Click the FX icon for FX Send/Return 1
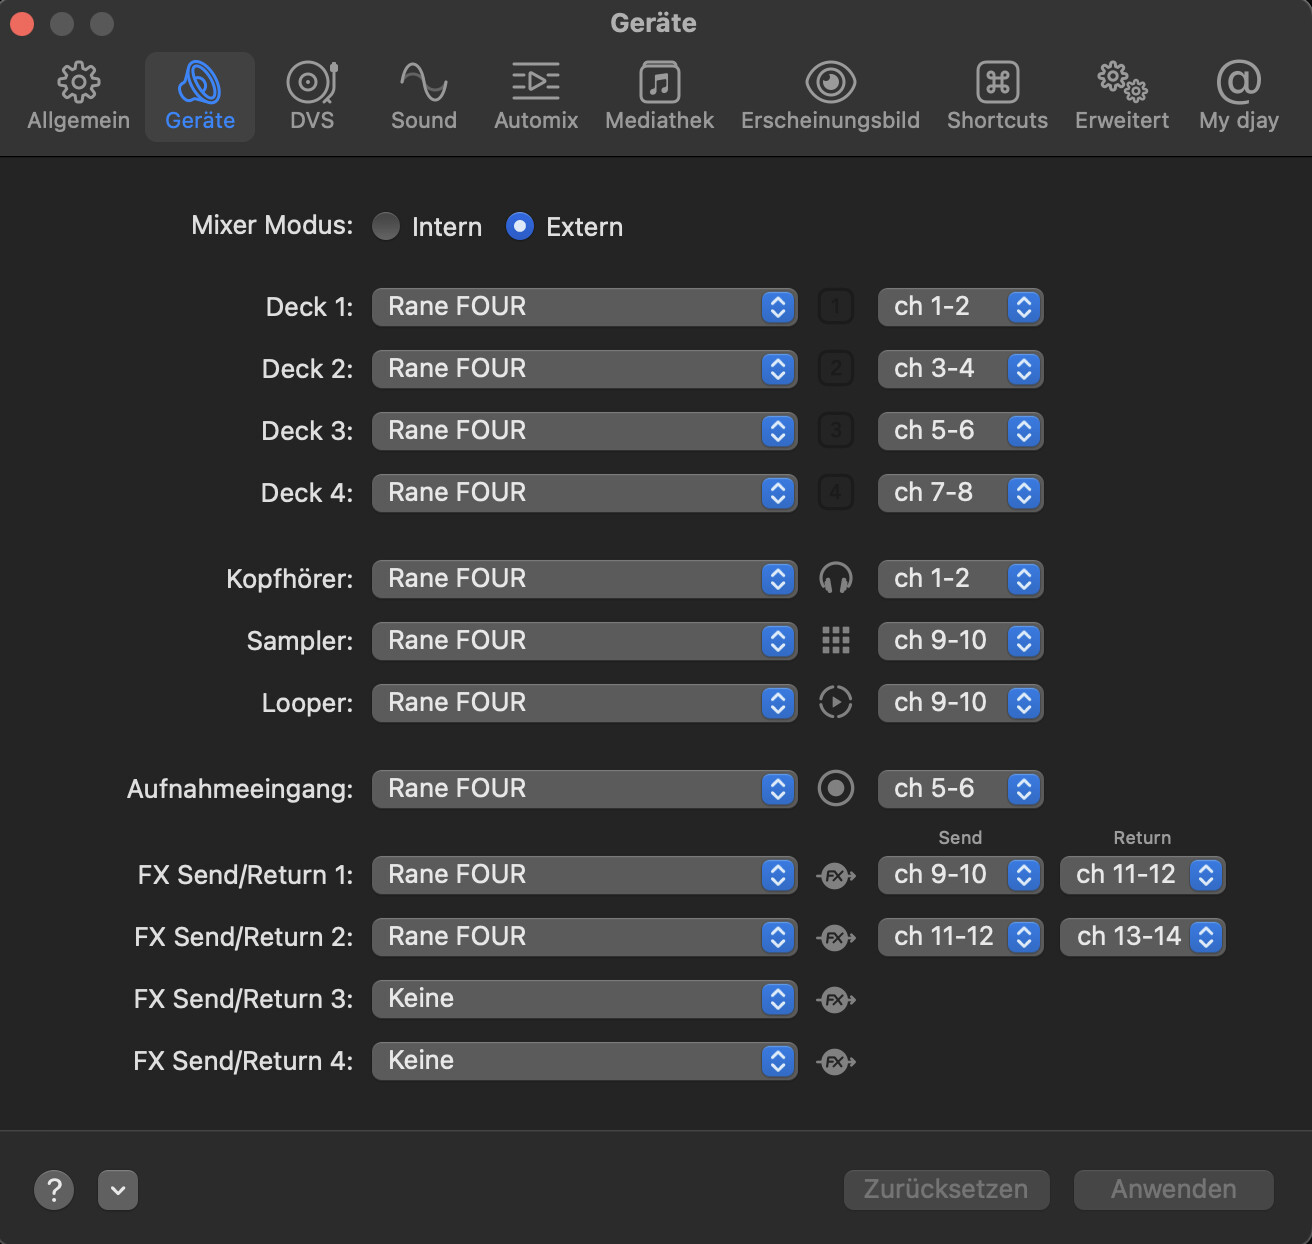 click(x=835, y=875)
